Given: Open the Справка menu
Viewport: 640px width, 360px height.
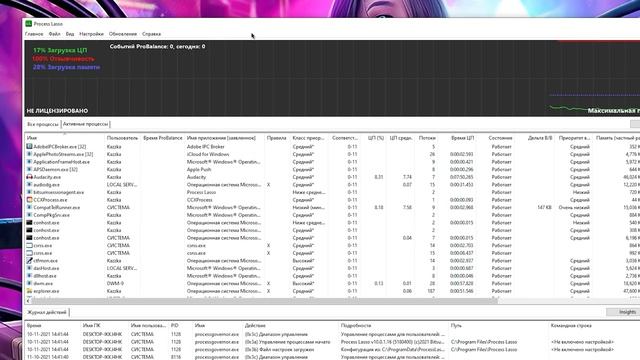Looking at the screenshot, I should 151,34.
